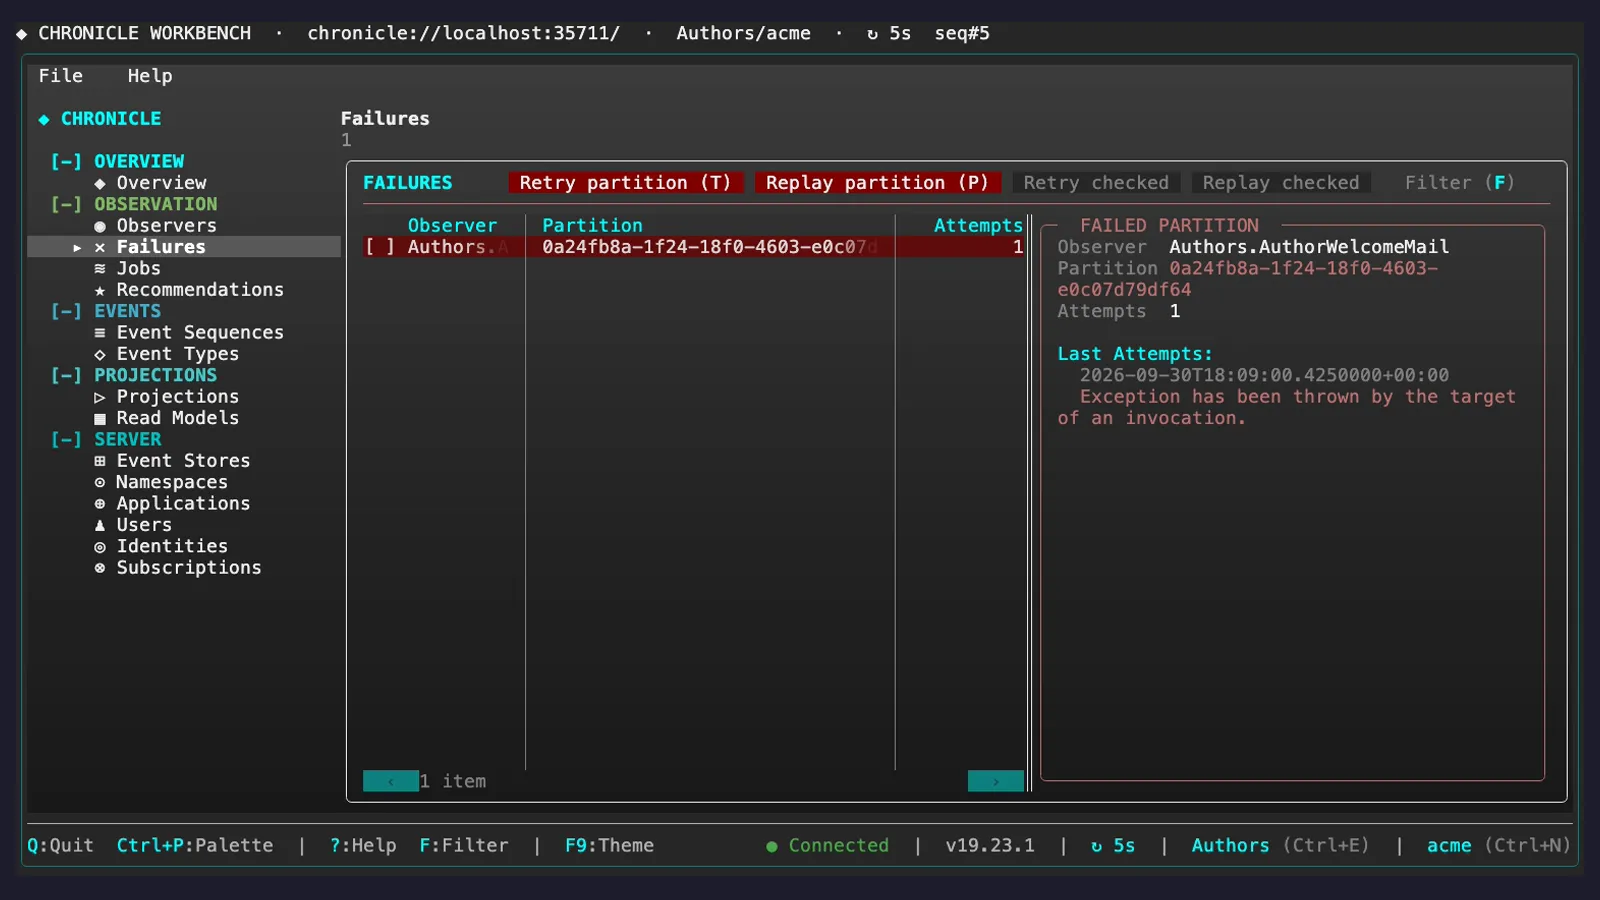Collapse the EVENTS tree section

[67, 311]
